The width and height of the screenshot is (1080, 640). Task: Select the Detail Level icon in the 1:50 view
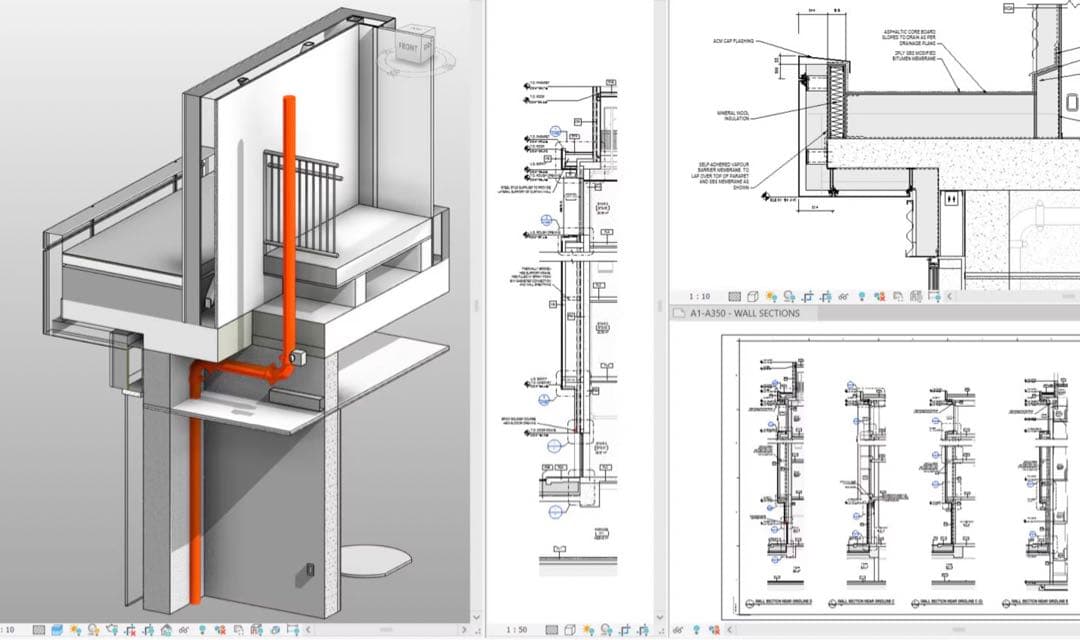pos(551,632)
